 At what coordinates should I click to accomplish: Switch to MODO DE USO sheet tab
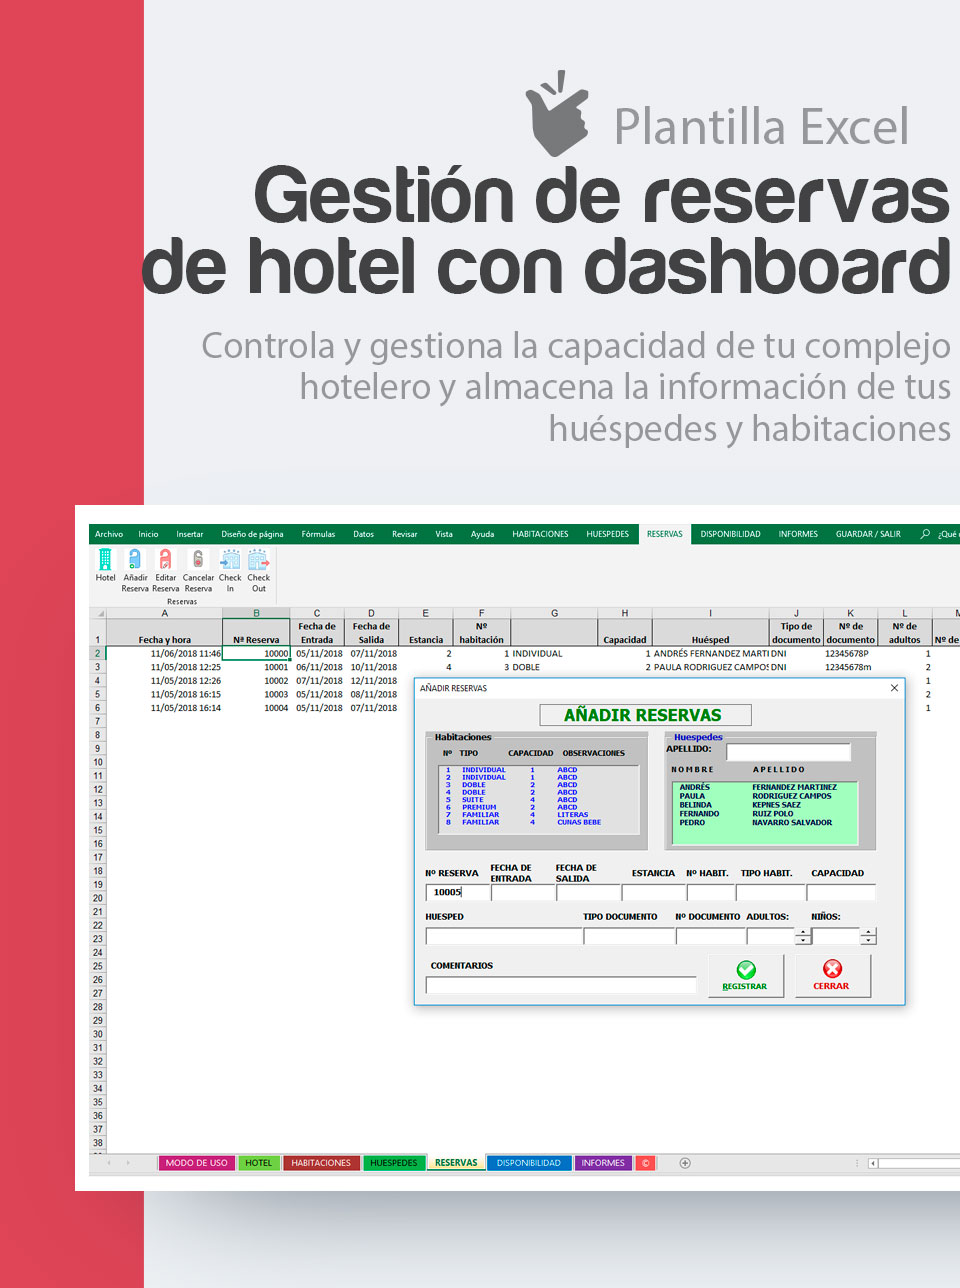[x=197, y=1163]
